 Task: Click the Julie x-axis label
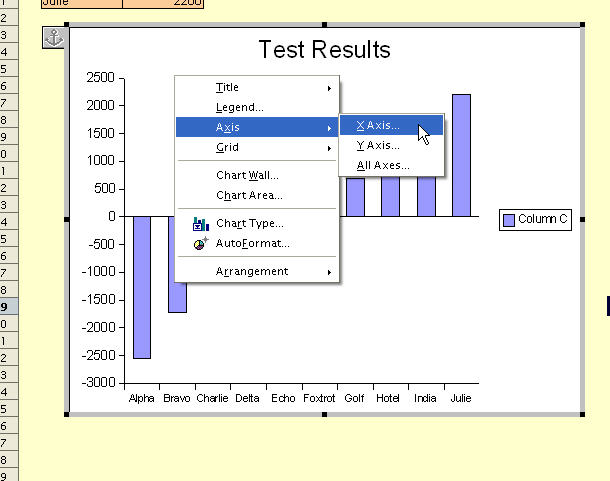click(x=461, y=398)
